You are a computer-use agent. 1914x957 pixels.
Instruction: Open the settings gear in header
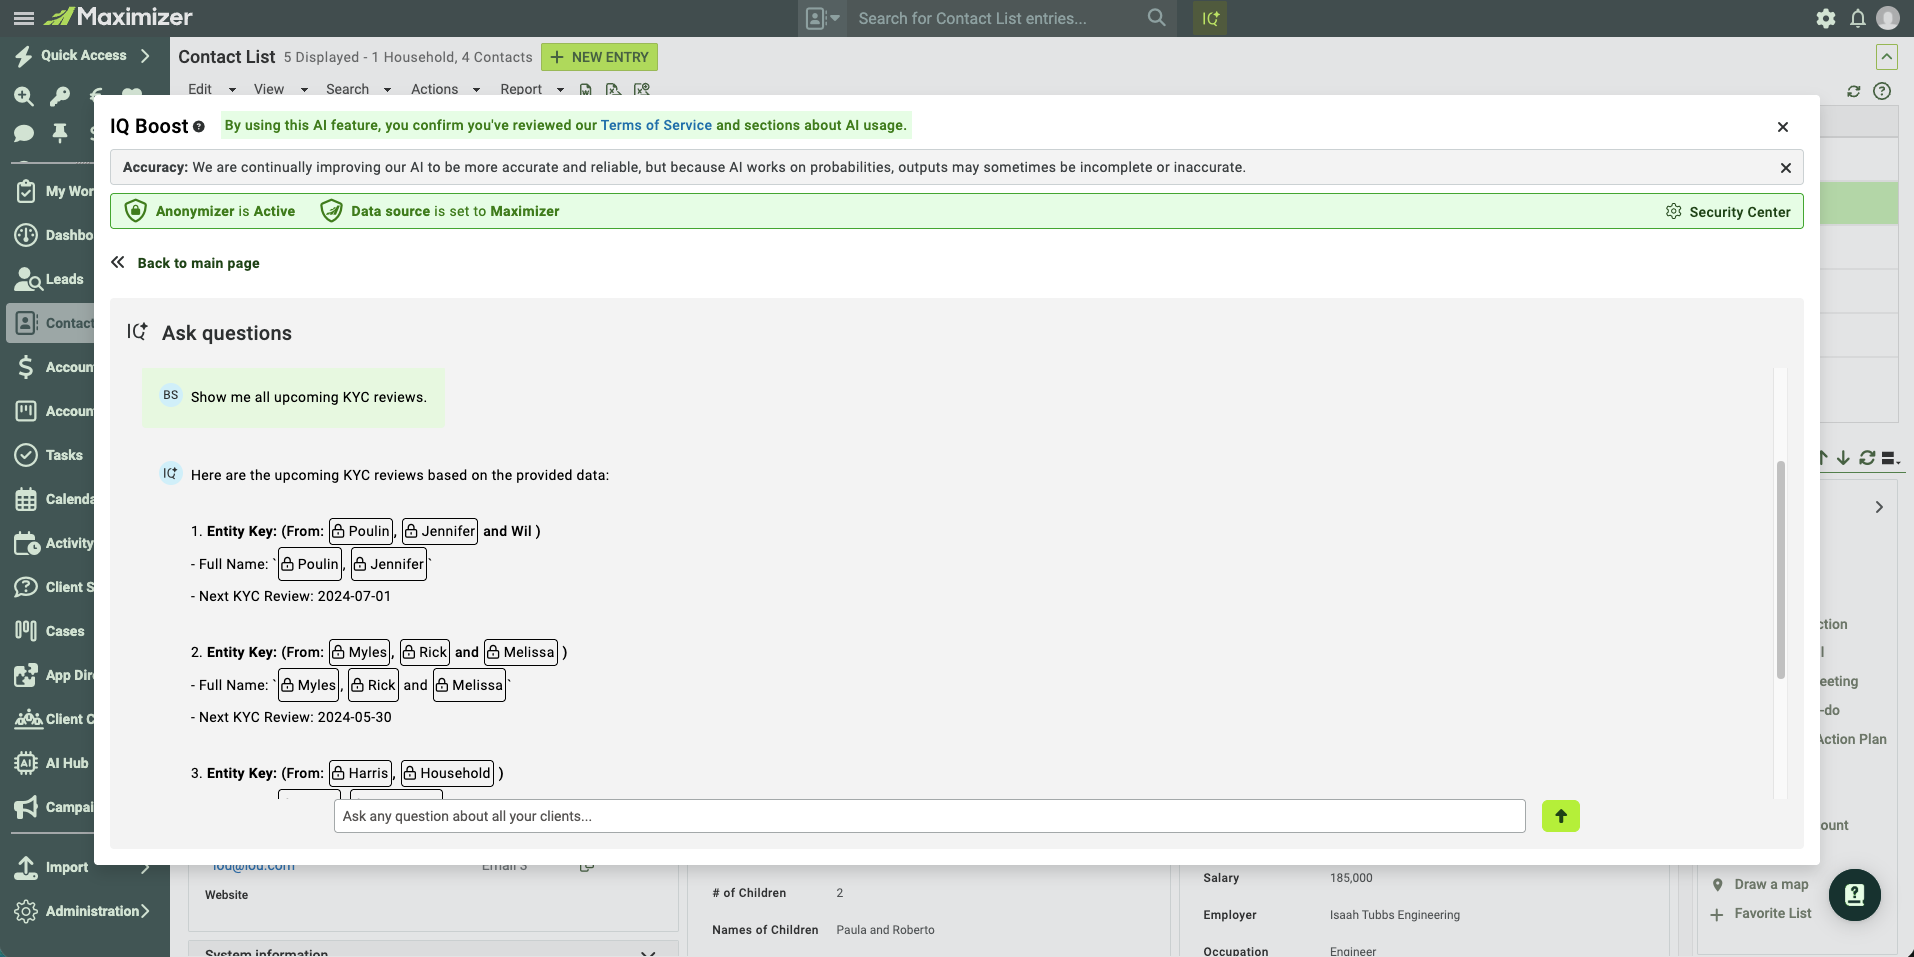click(x=1825, y=18)
